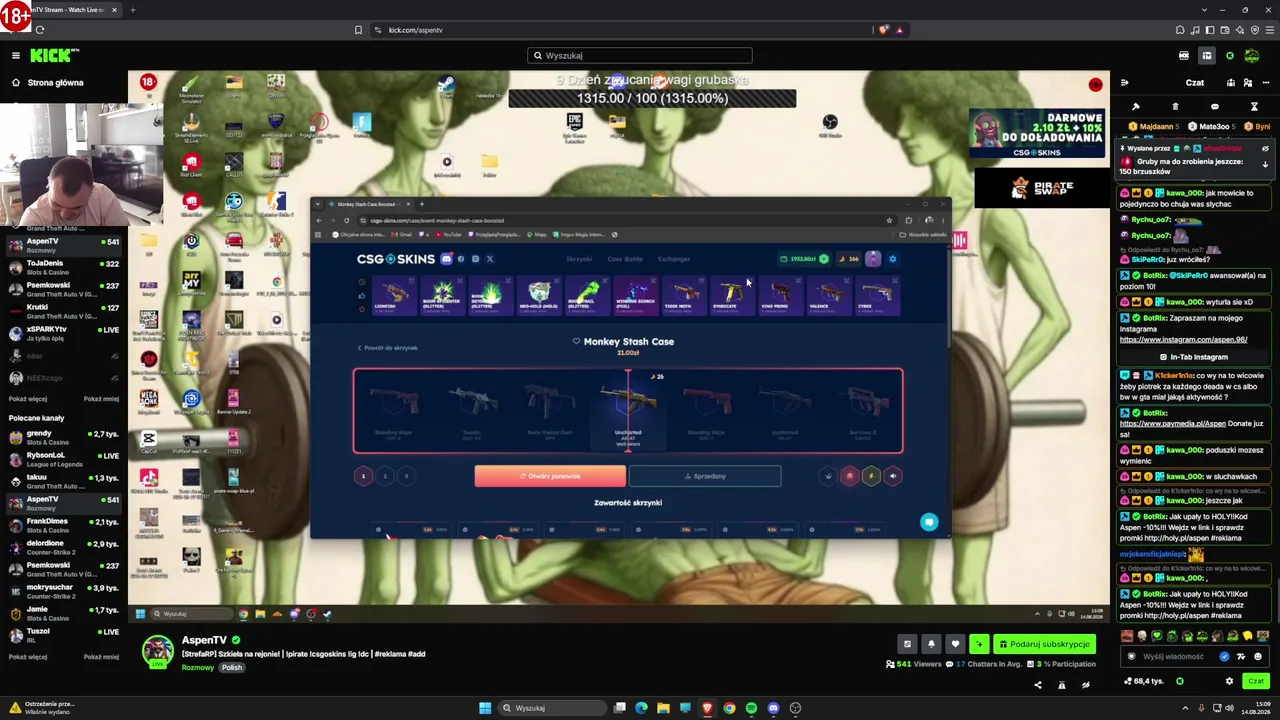Open the Windows Start button

[485, 708]
